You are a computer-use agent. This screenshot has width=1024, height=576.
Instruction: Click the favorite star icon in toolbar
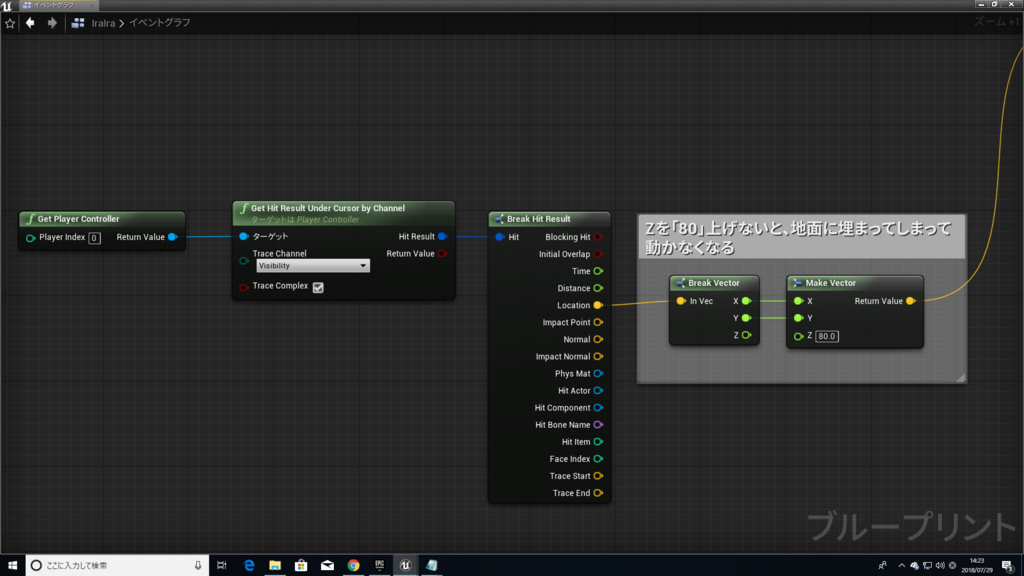(10, 24)
